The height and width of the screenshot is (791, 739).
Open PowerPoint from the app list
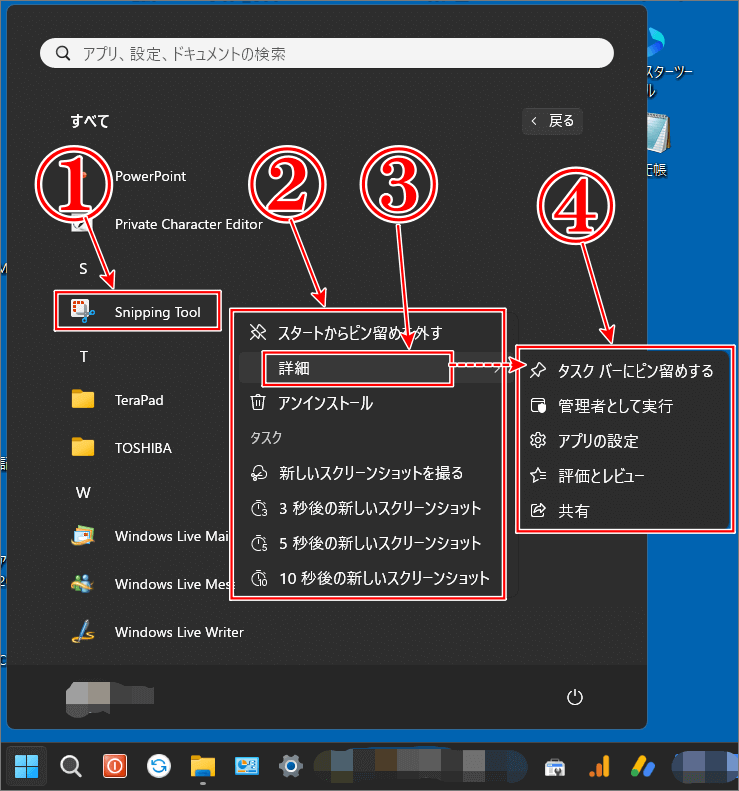tap(150, 176)
